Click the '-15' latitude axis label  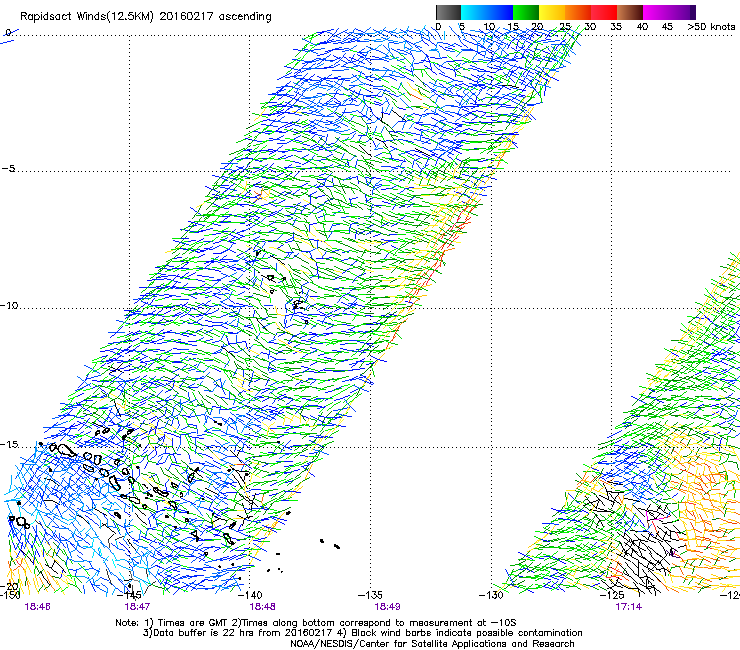coord(9,445)
